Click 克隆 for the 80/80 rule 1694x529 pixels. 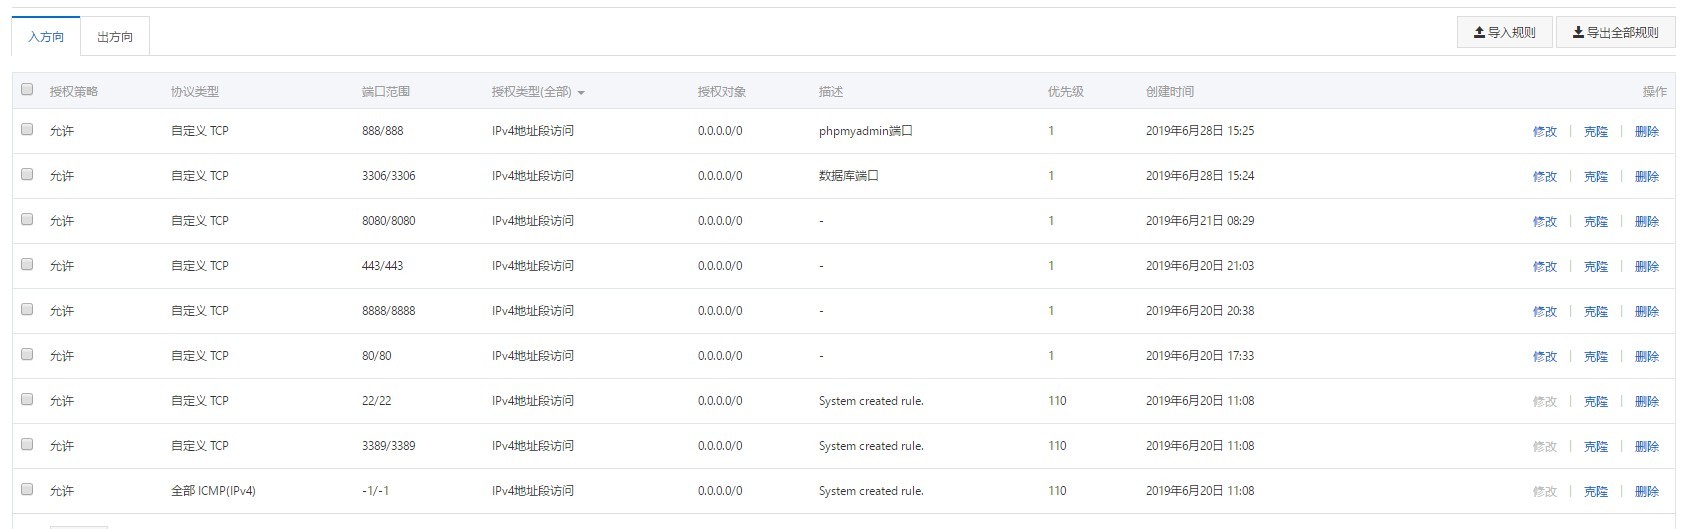click(x=1596, y=357)
